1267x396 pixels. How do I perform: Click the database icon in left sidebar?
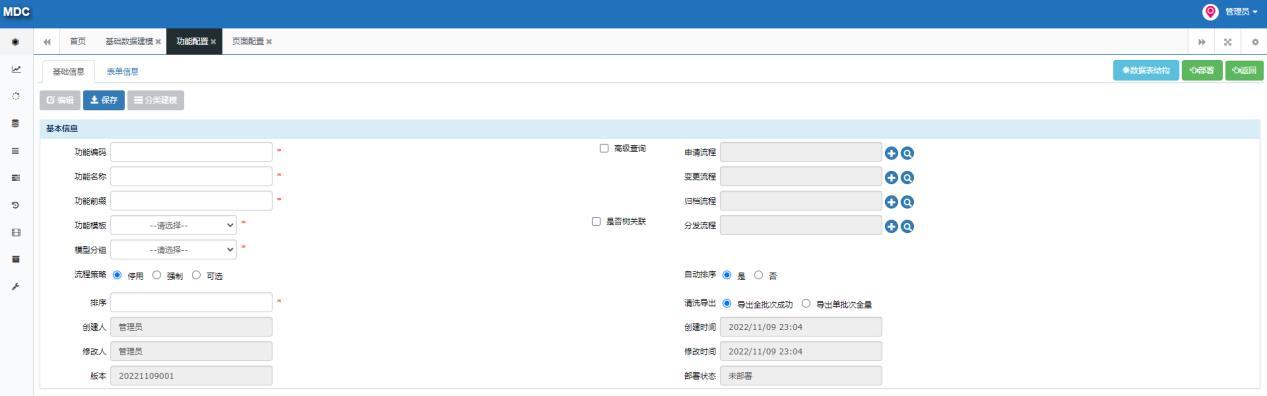click(15, 123)
